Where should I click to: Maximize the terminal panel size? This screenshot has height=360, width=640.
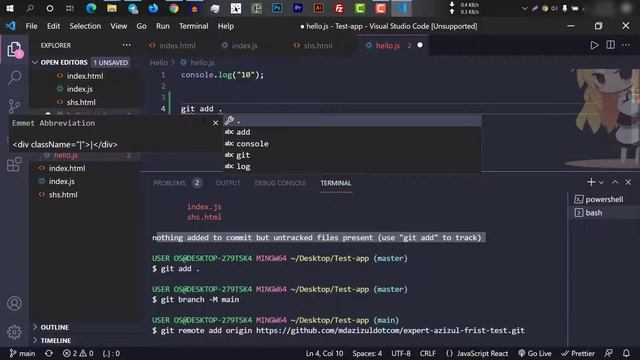click(615, 182)
